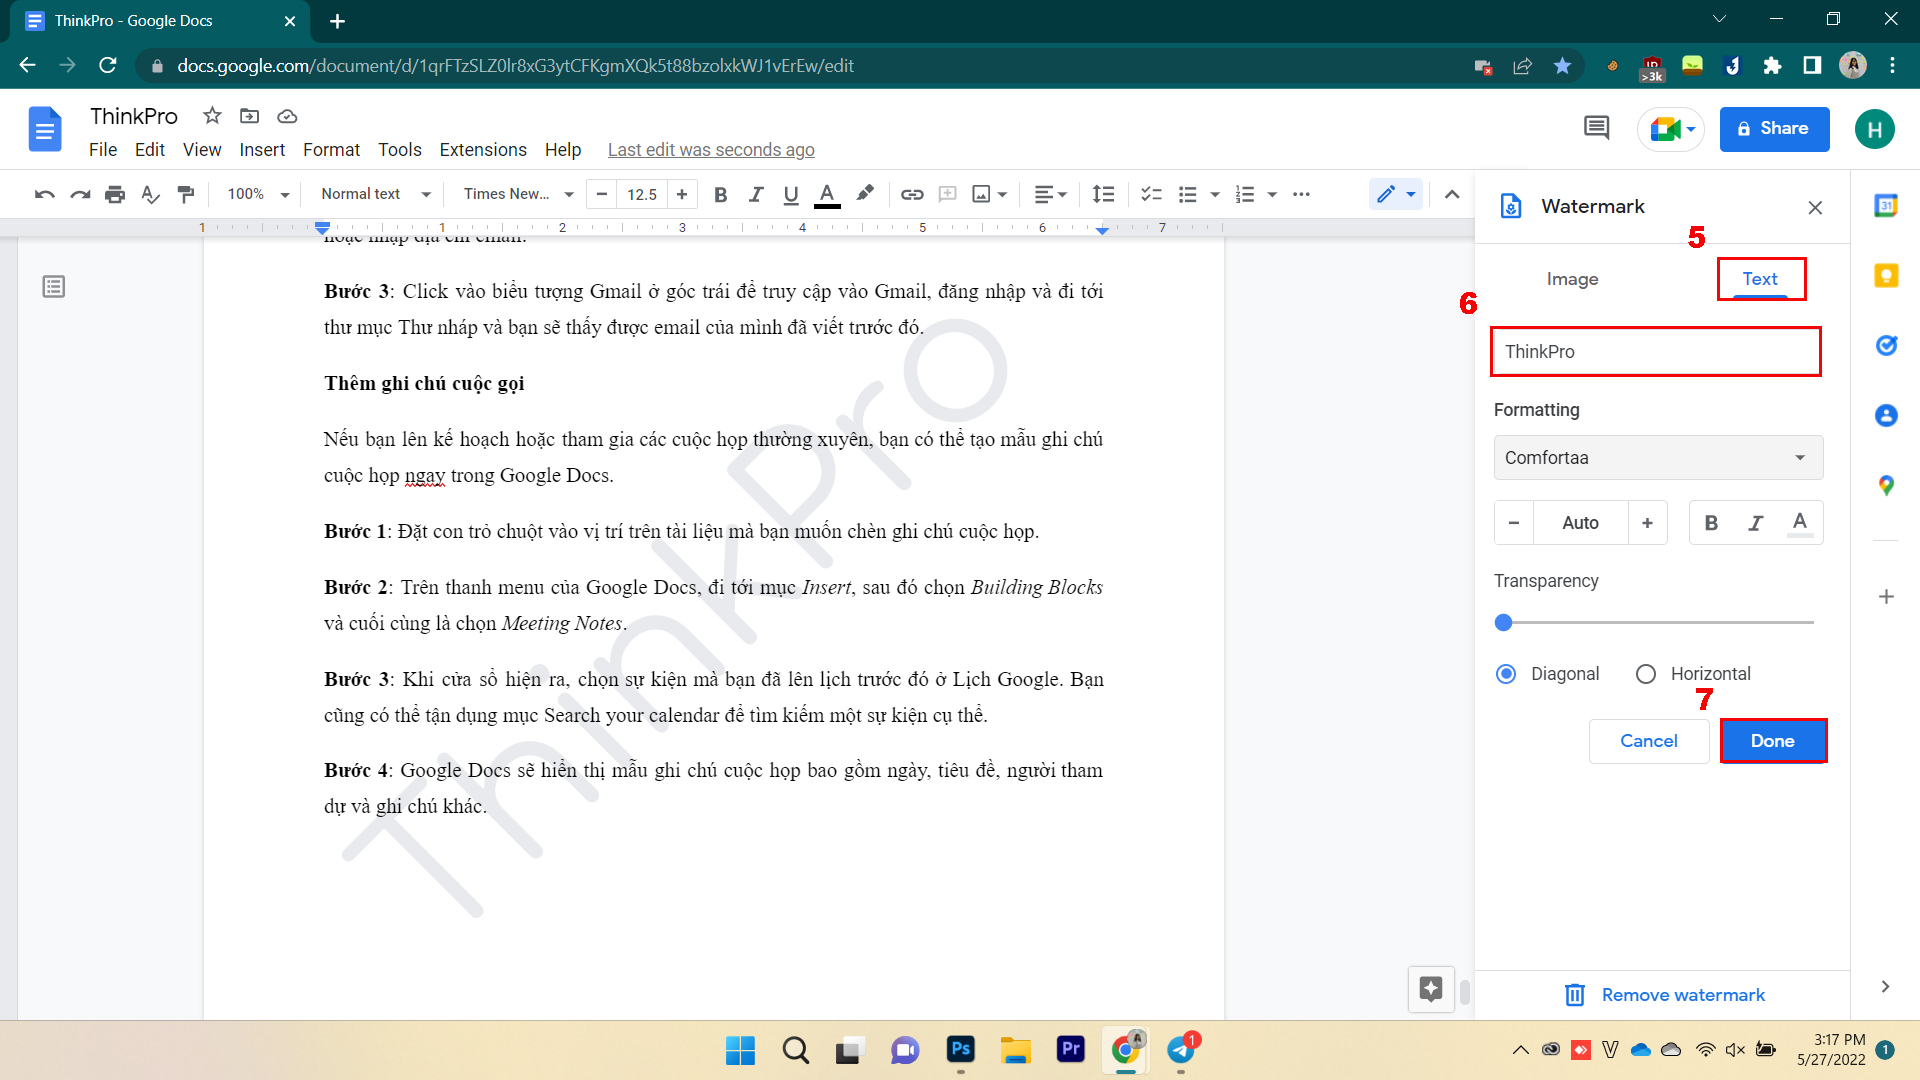Open the text color picker in toolbar
The width and height of the screenshot is (1920, 1080).
(x=827, y=194)
